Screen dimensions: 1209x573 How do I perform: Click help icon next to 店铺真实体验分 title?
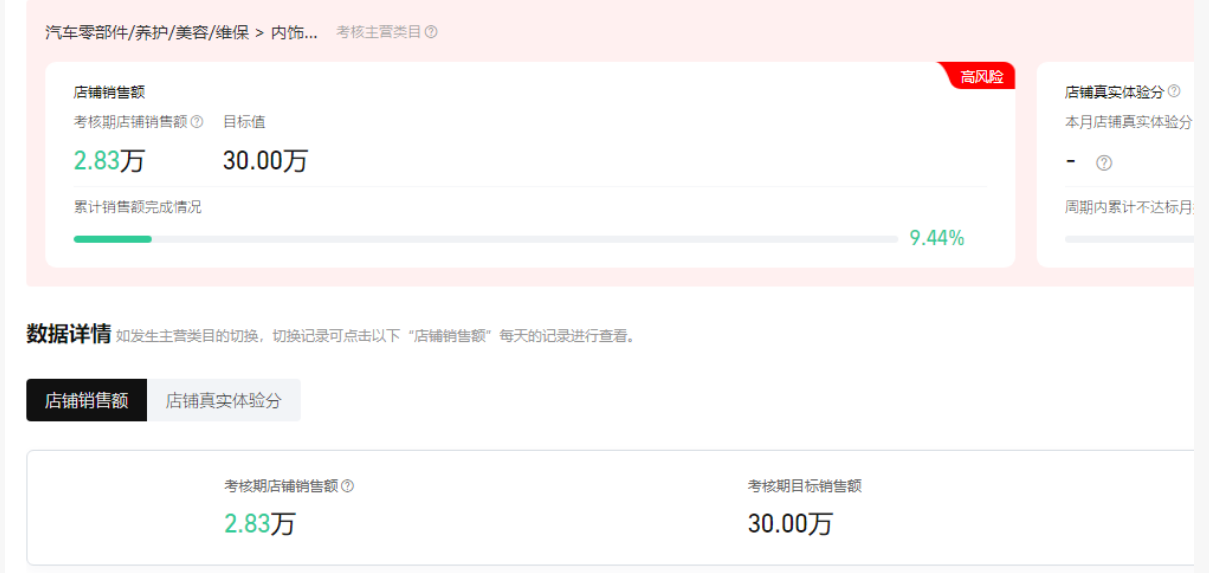1174,91
